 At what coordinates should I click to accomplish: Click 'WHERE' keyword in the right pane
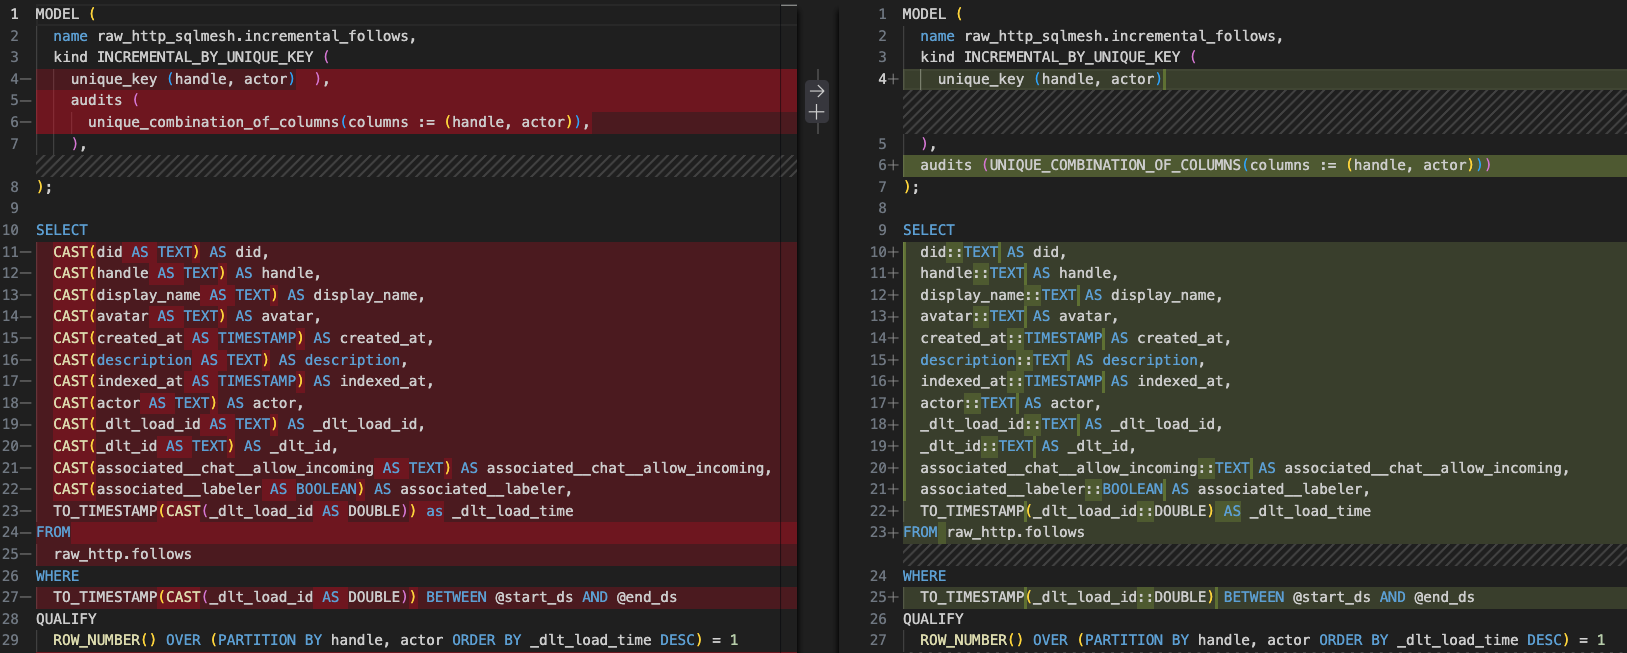(x=925, y=576)
